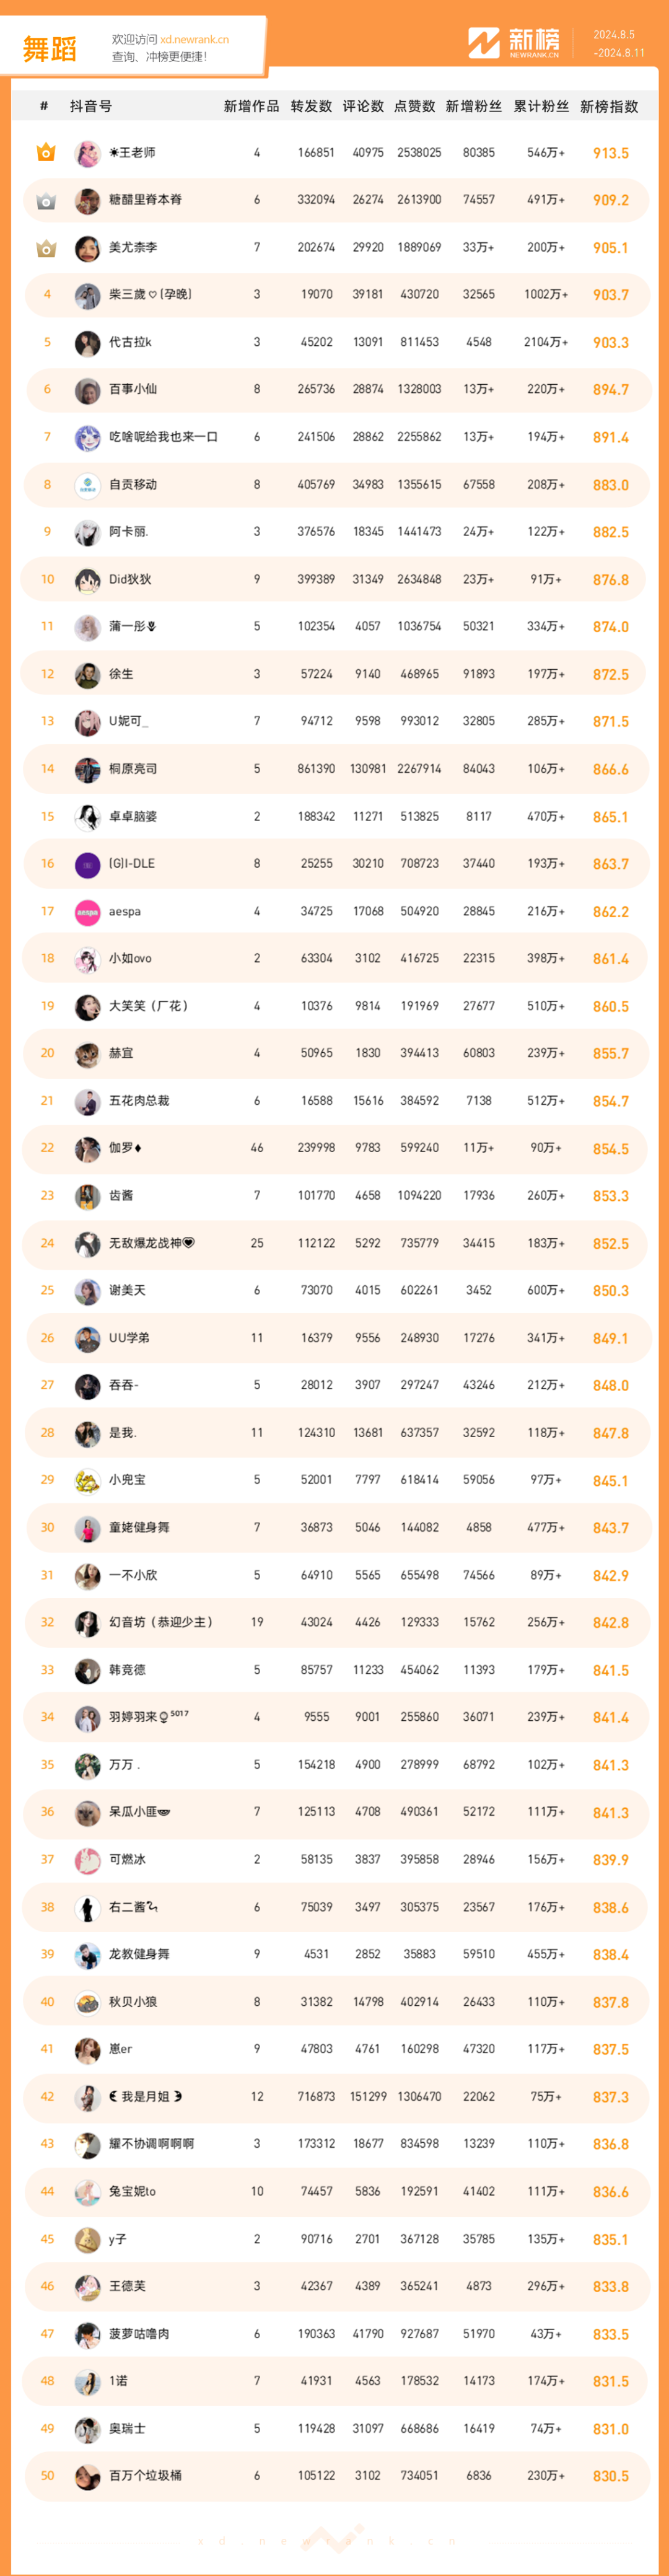
Task: Click avatar next to 自贡移动
Action: point(88,485)
